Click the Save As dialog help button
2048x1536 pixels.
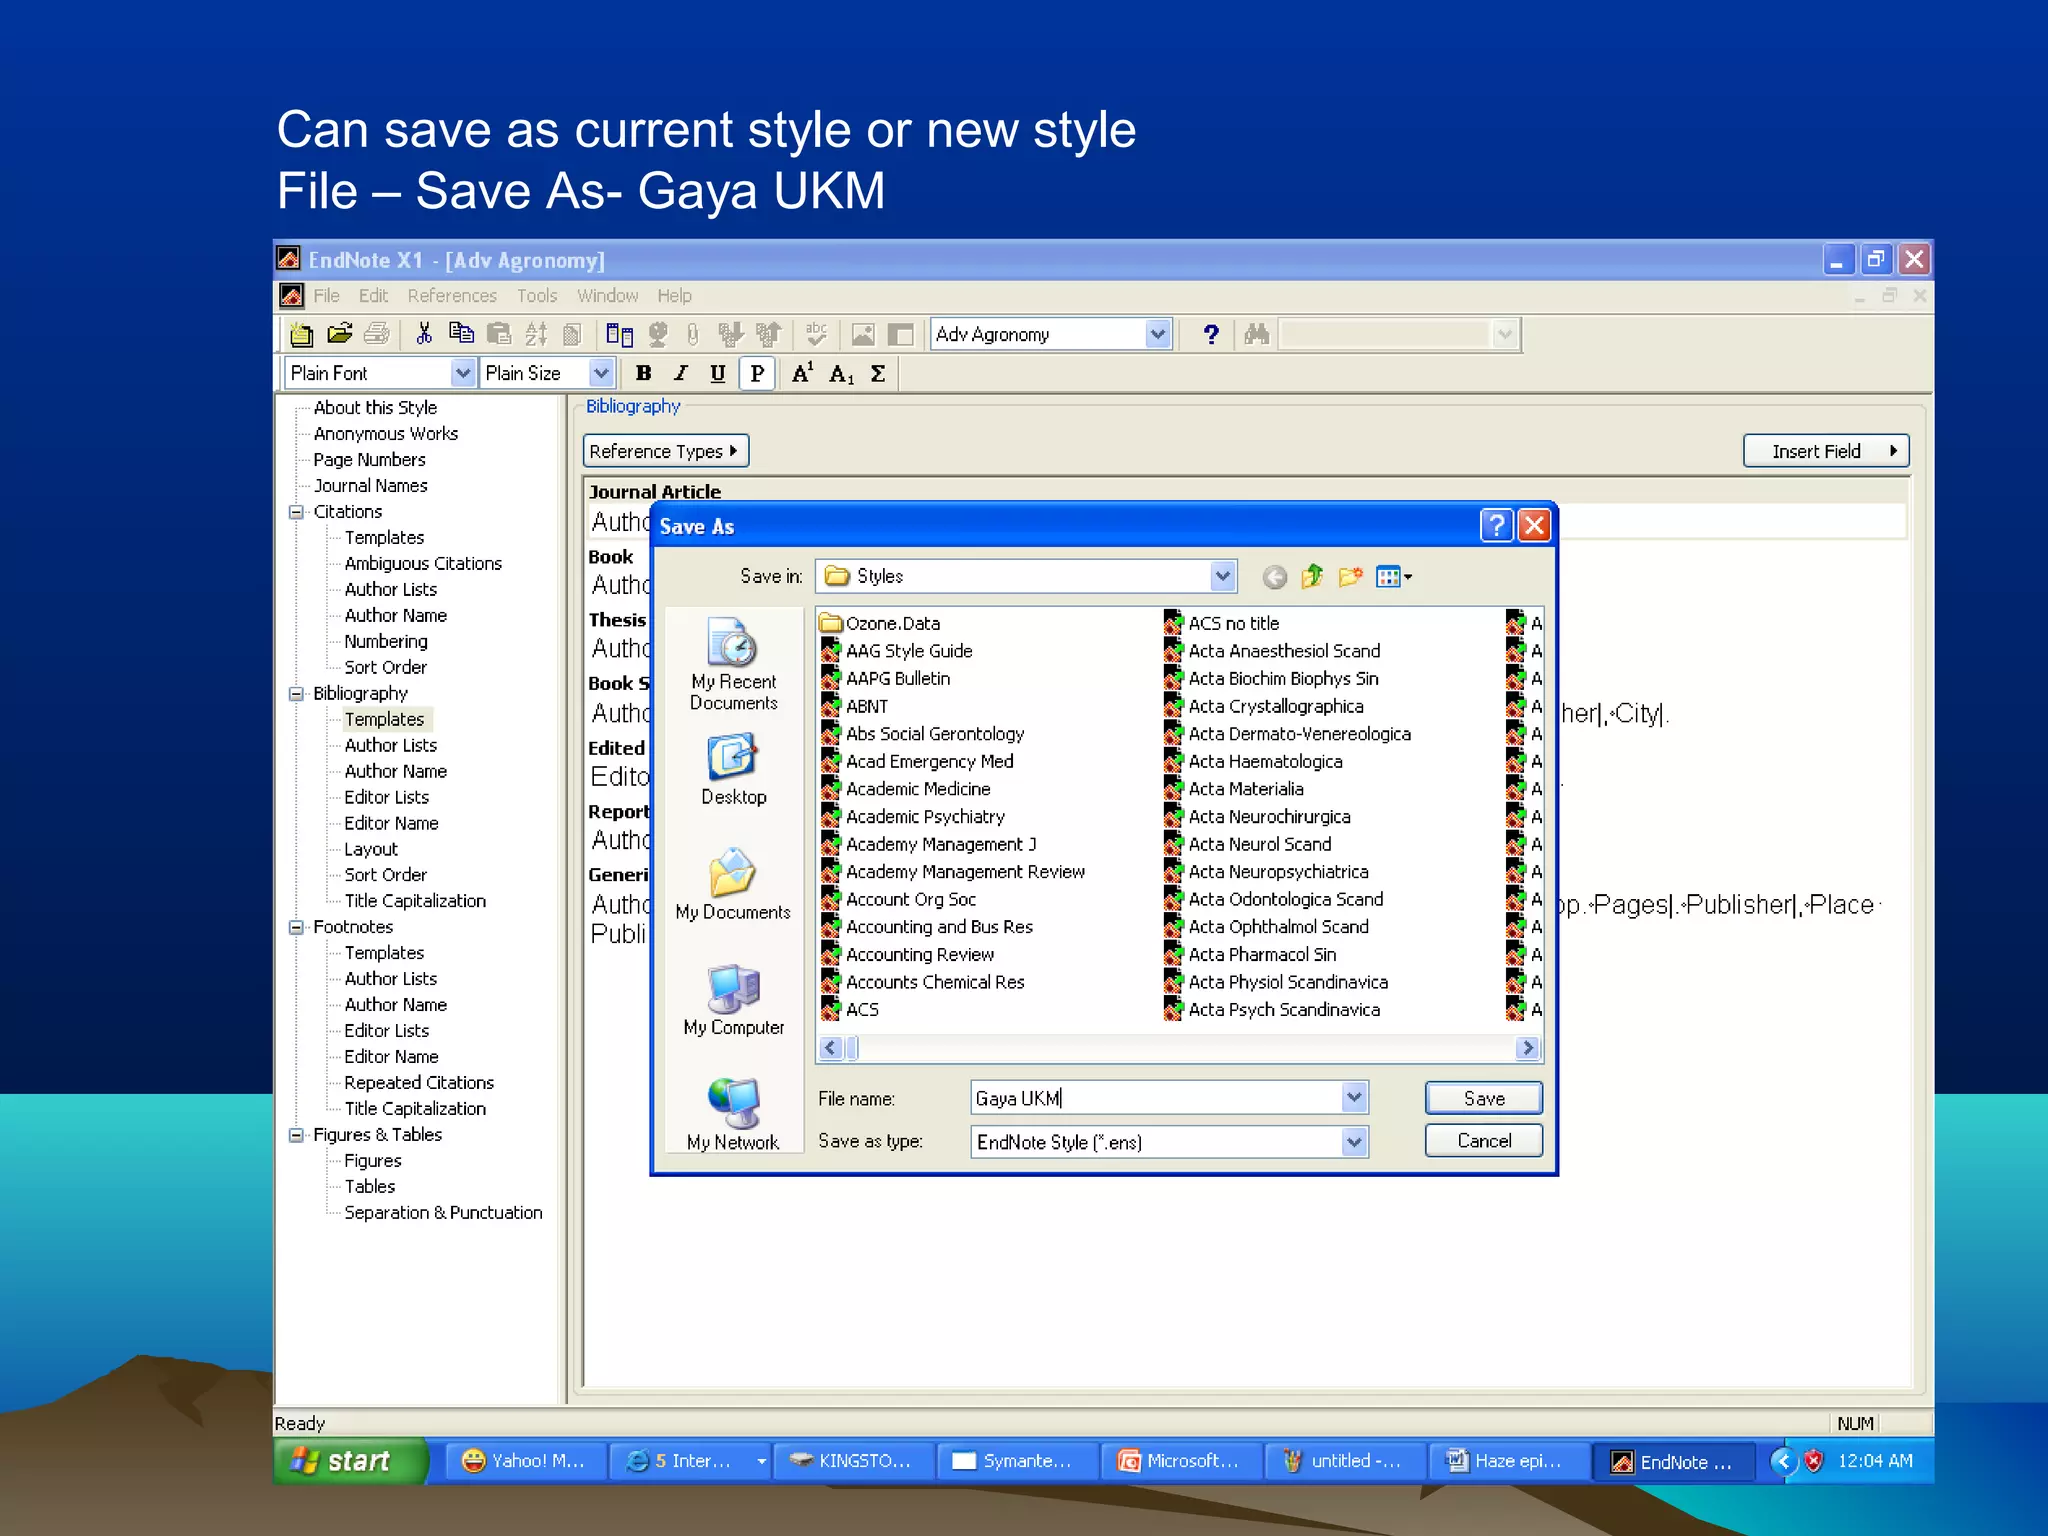point(1496,526)
